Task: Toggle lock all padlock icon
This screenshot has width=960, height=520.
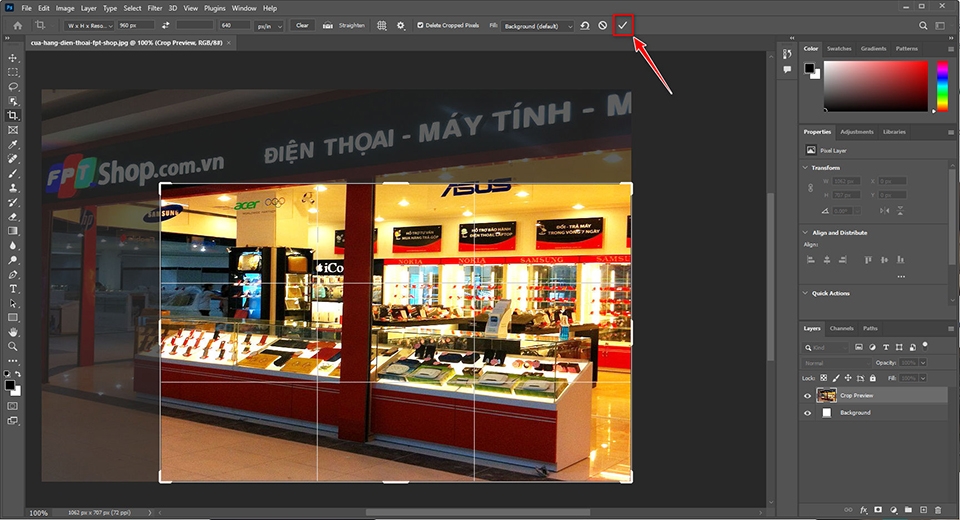Action: (x=872, y=378)
